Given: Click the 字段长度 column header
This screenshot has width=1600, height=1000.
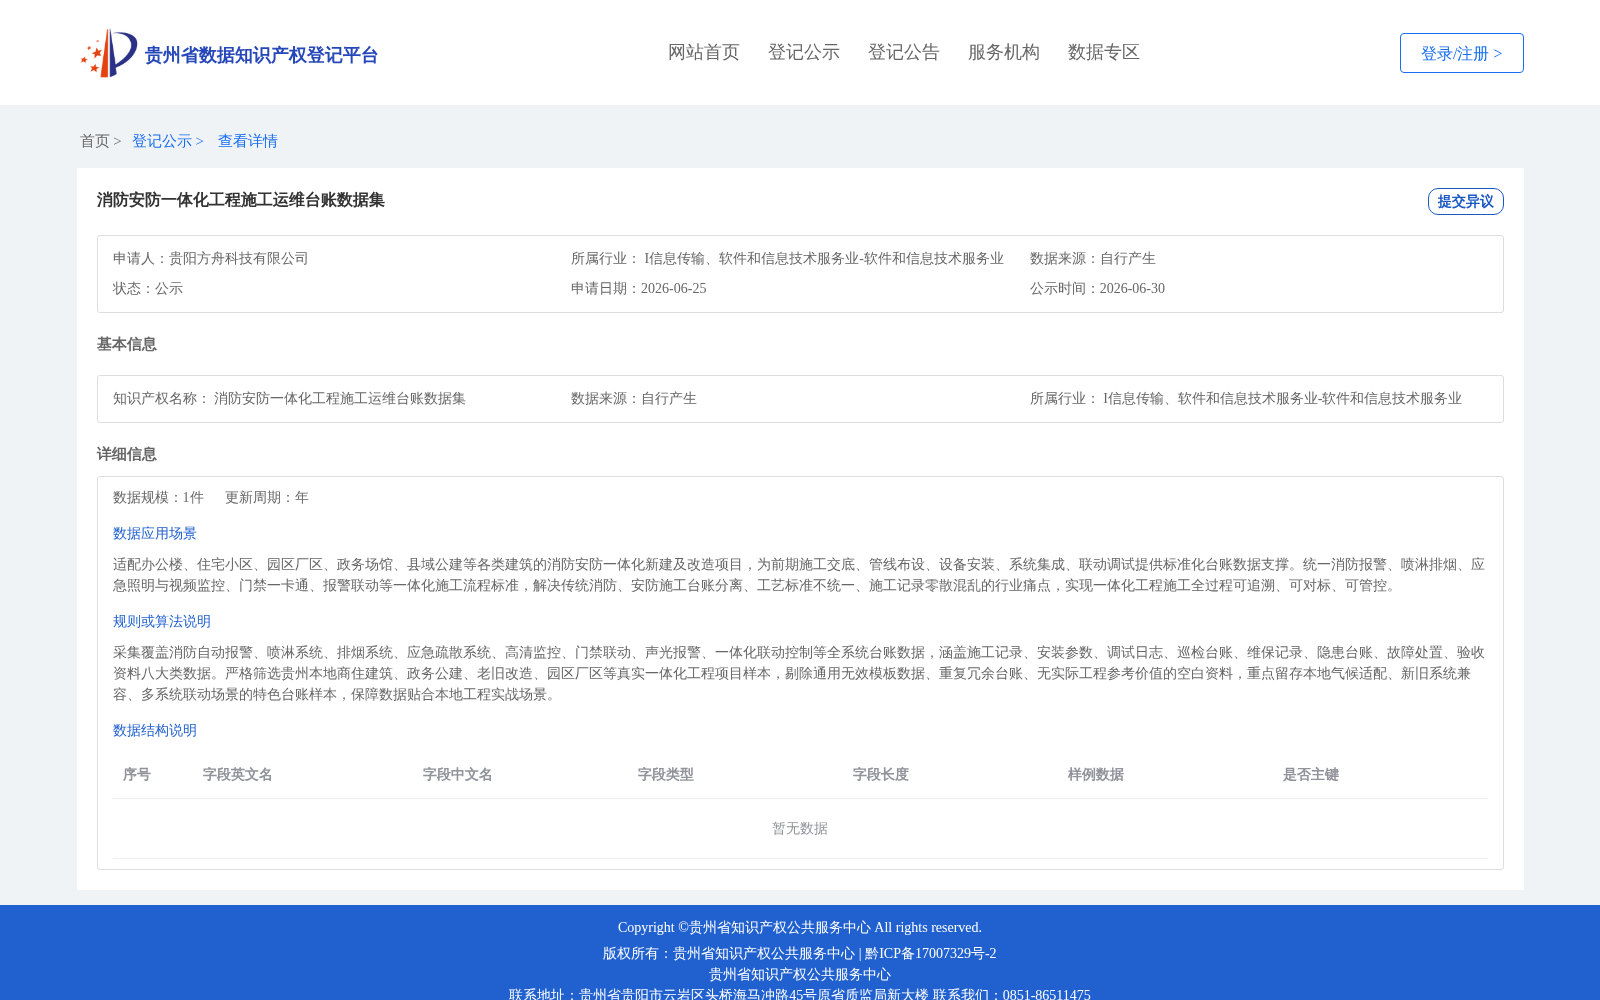Looking at the screenshot, I should coord(881,774).
